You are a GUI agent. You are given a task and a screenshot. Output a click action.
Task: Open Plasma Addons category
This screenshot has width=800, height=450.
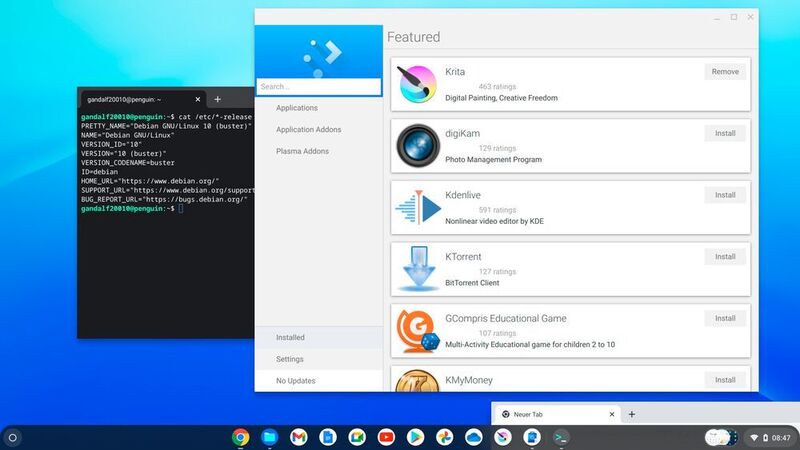[302, 151]
